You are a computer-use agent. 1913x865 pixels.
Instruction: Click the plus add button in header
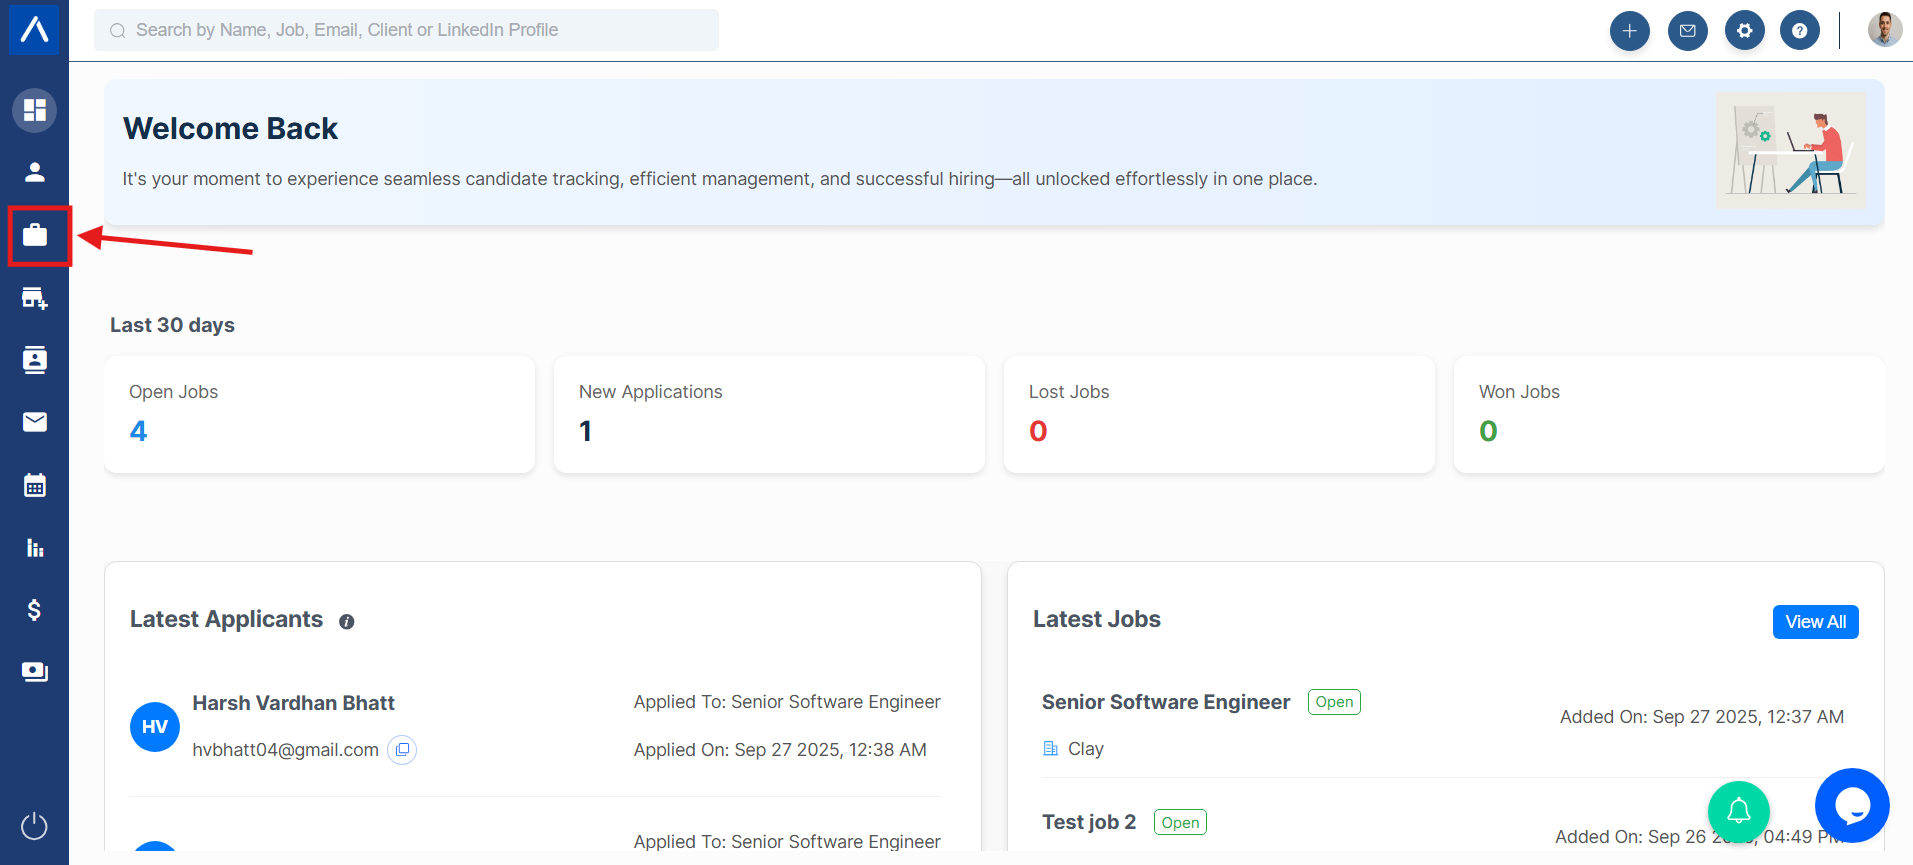click(1629, 31)
